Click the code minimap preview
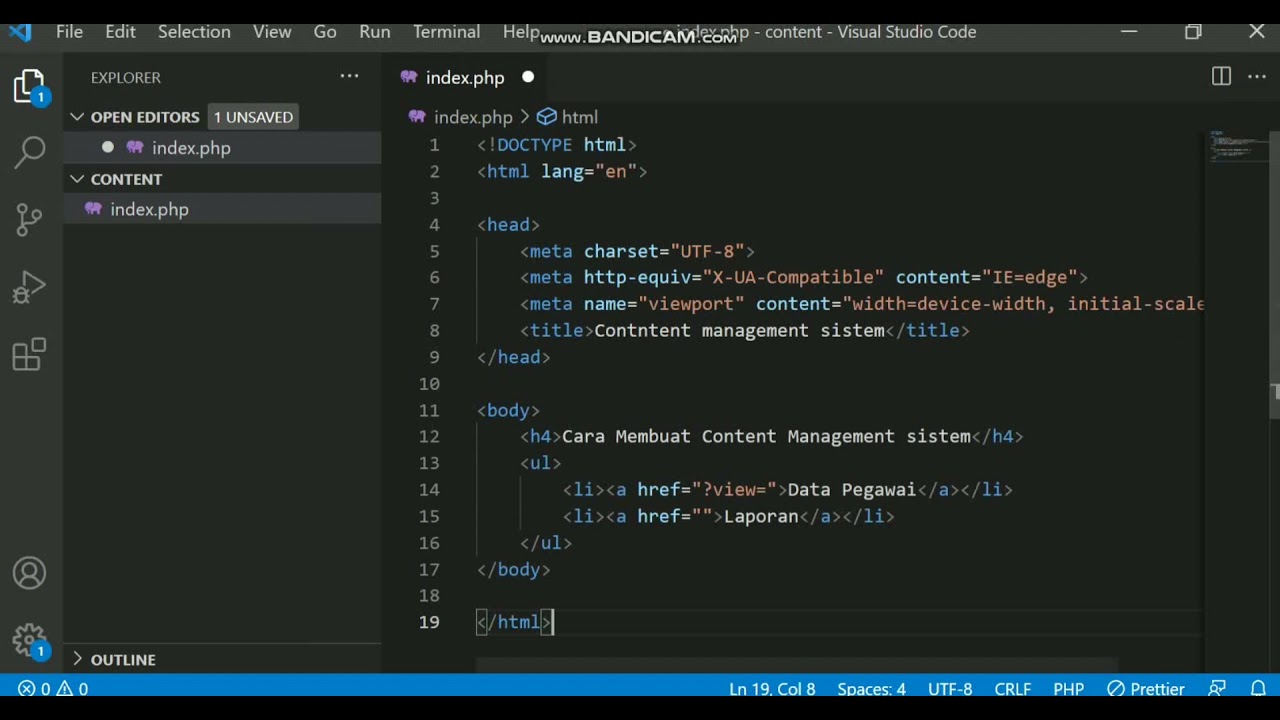This screenshot has width=1280, height=720. point(1237,147)
